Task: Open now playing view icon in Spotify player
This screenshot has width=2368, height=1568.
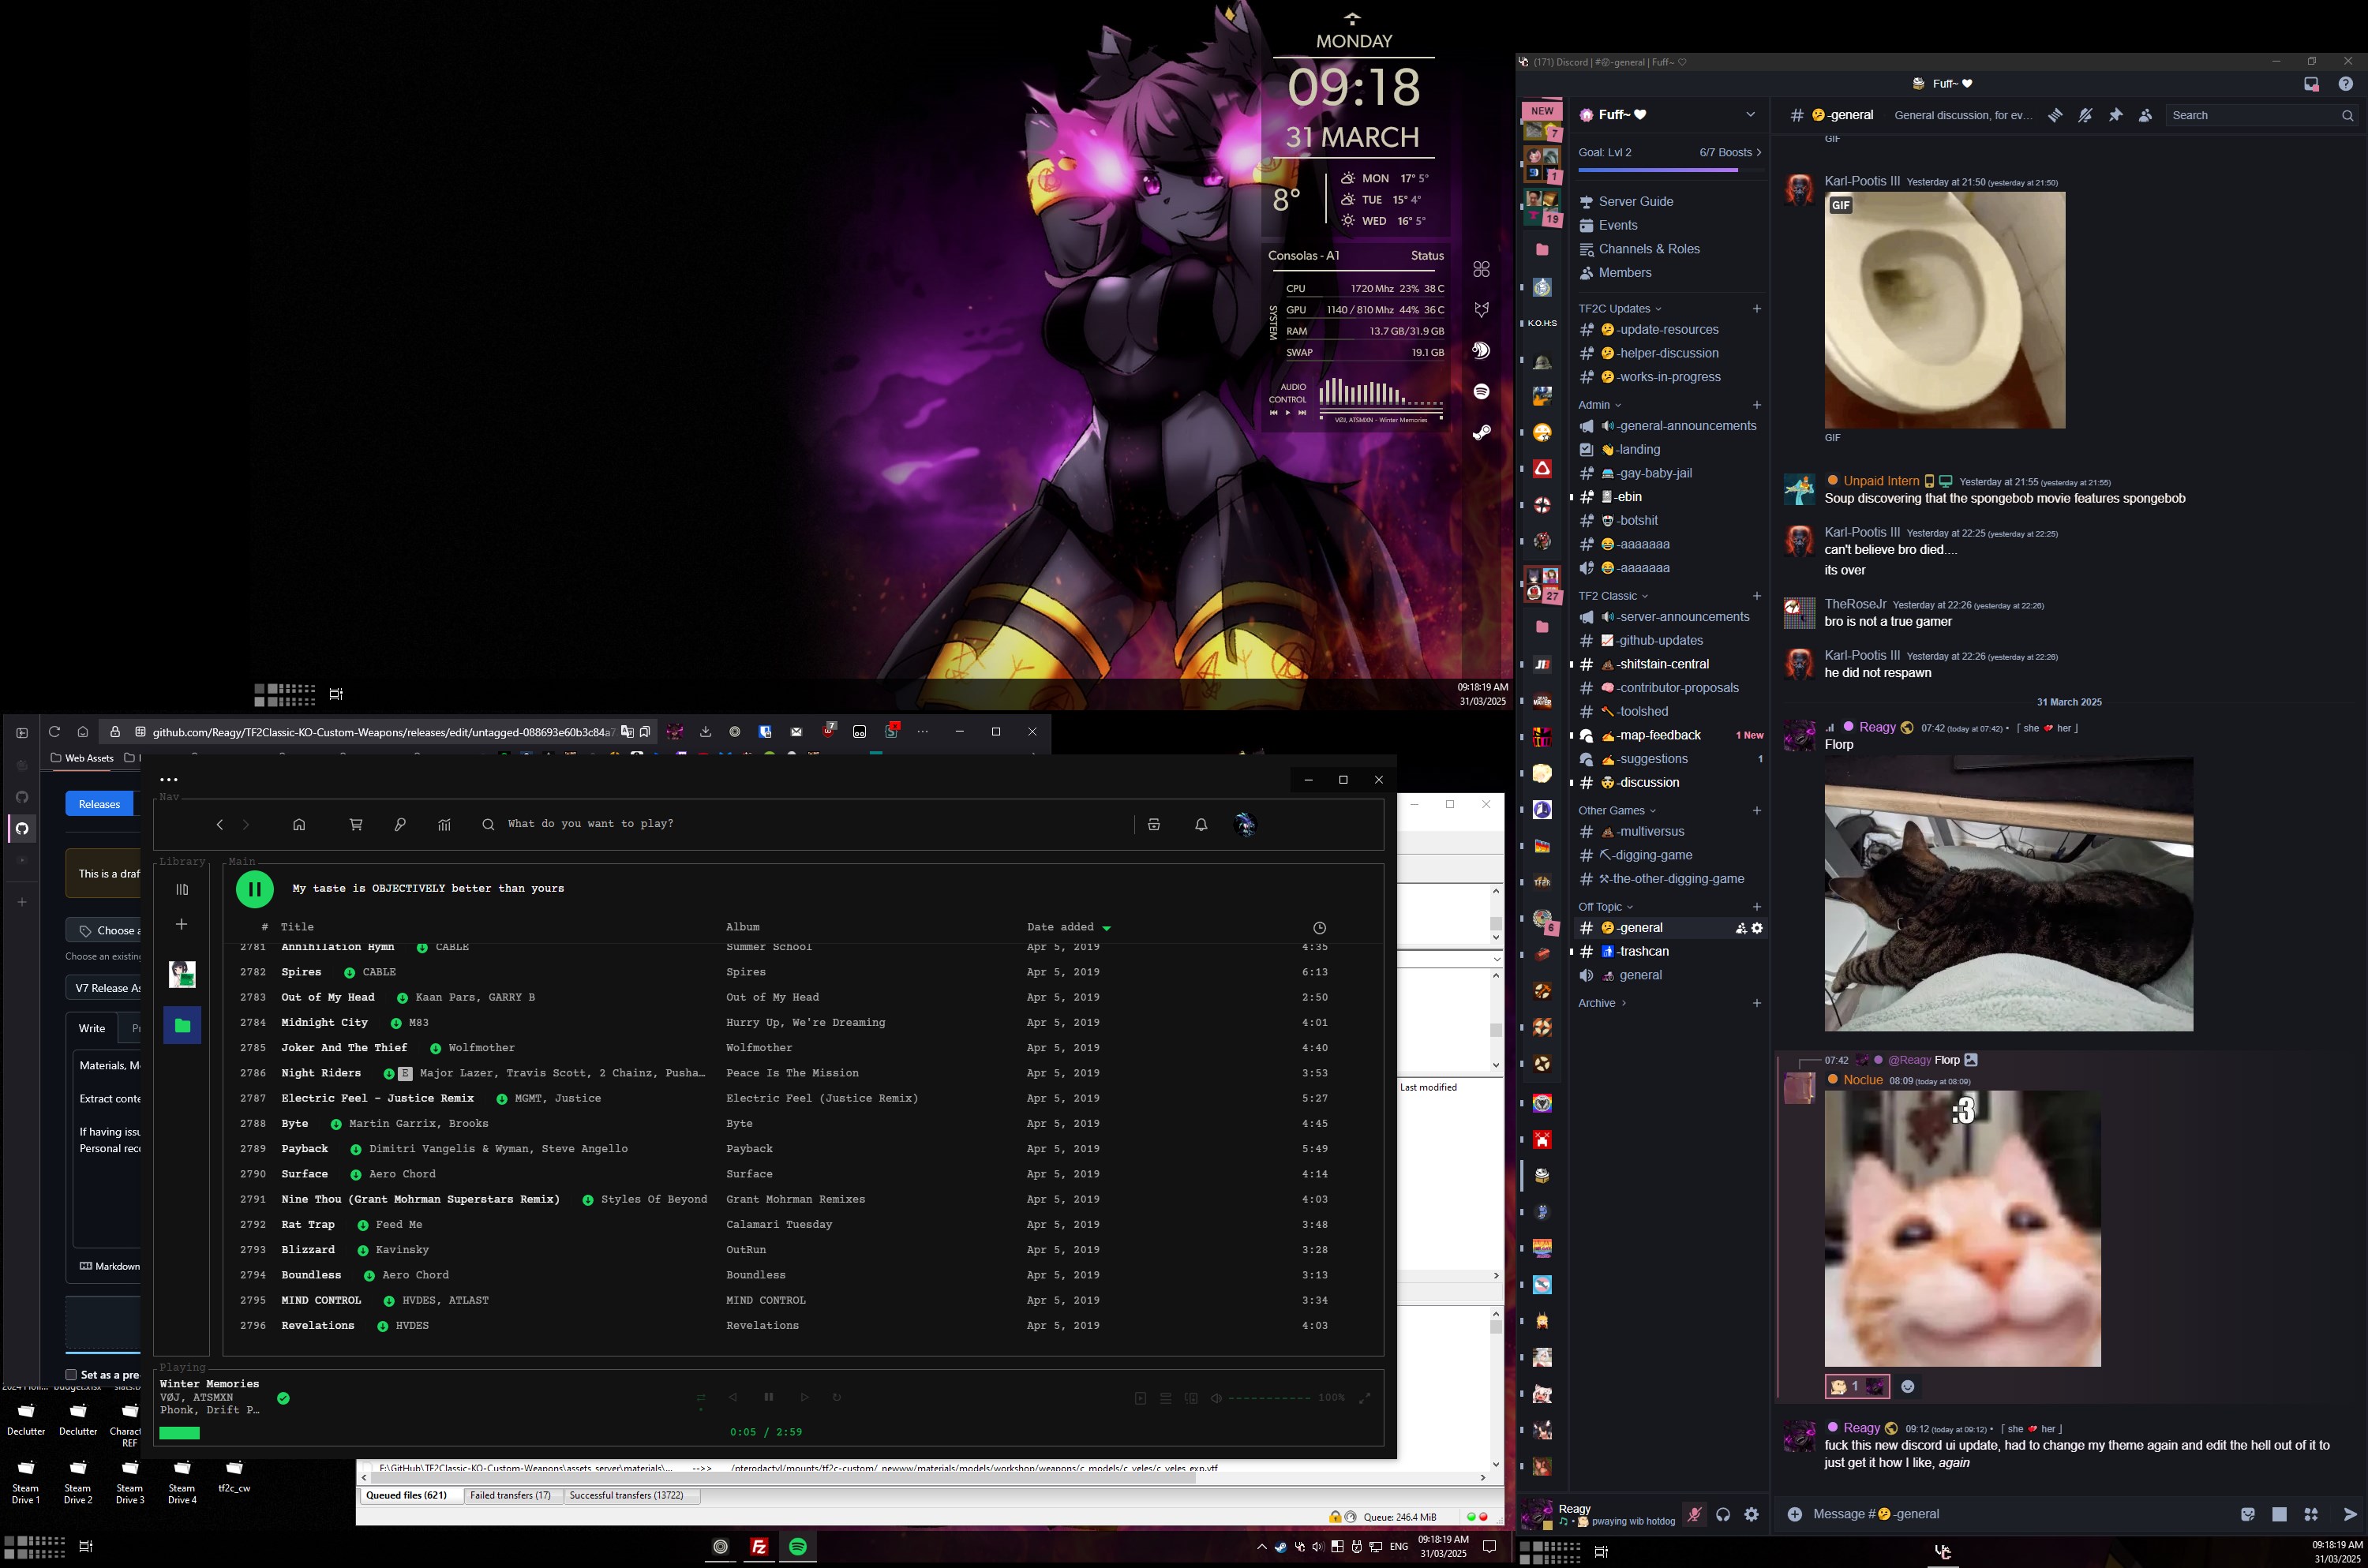Action: click(x=1140, y=1398)
